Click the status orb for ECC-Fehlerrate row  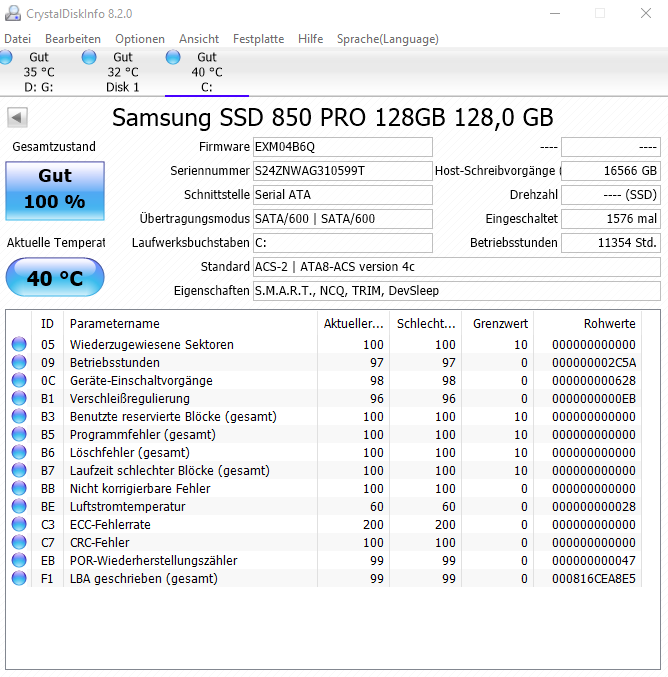19,524
